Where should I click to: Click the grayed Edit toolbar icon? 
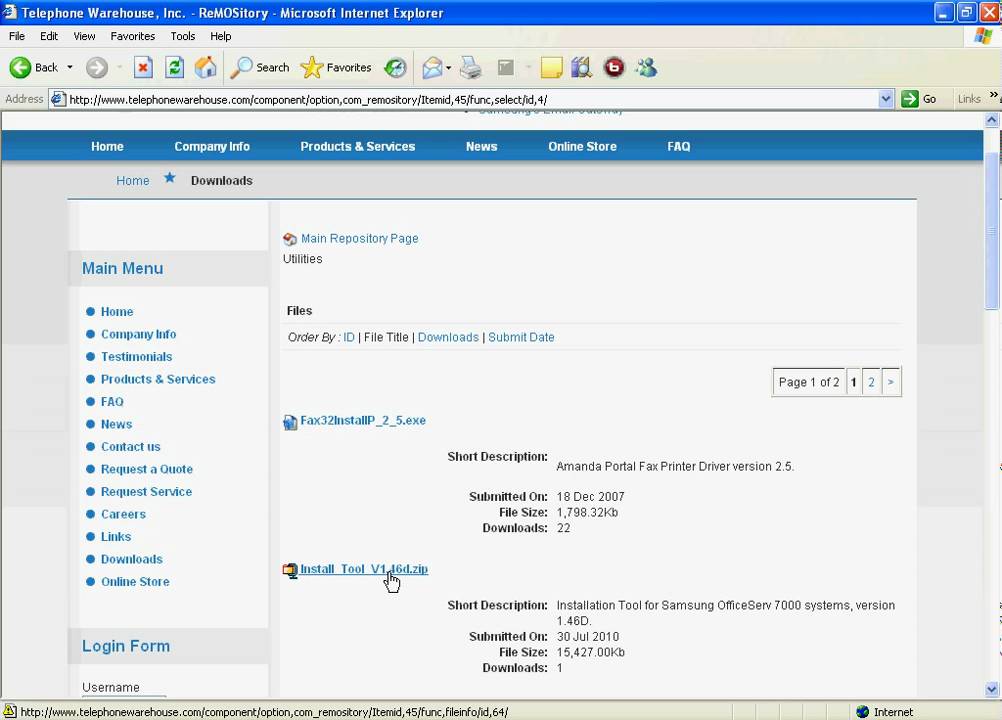(505, 67)
